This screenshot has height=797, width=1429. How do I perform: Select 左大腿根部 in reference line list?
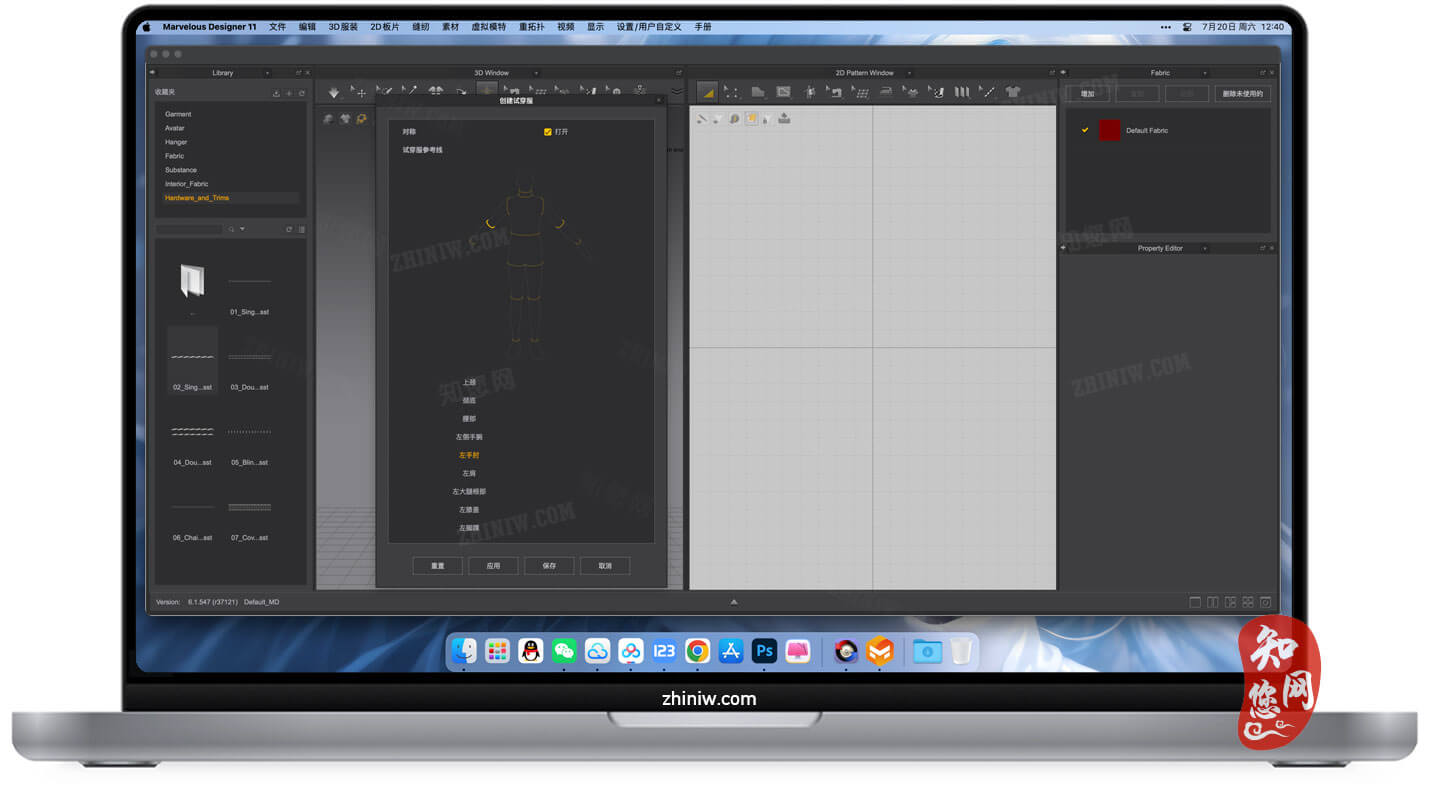click(x=469, y=492)
